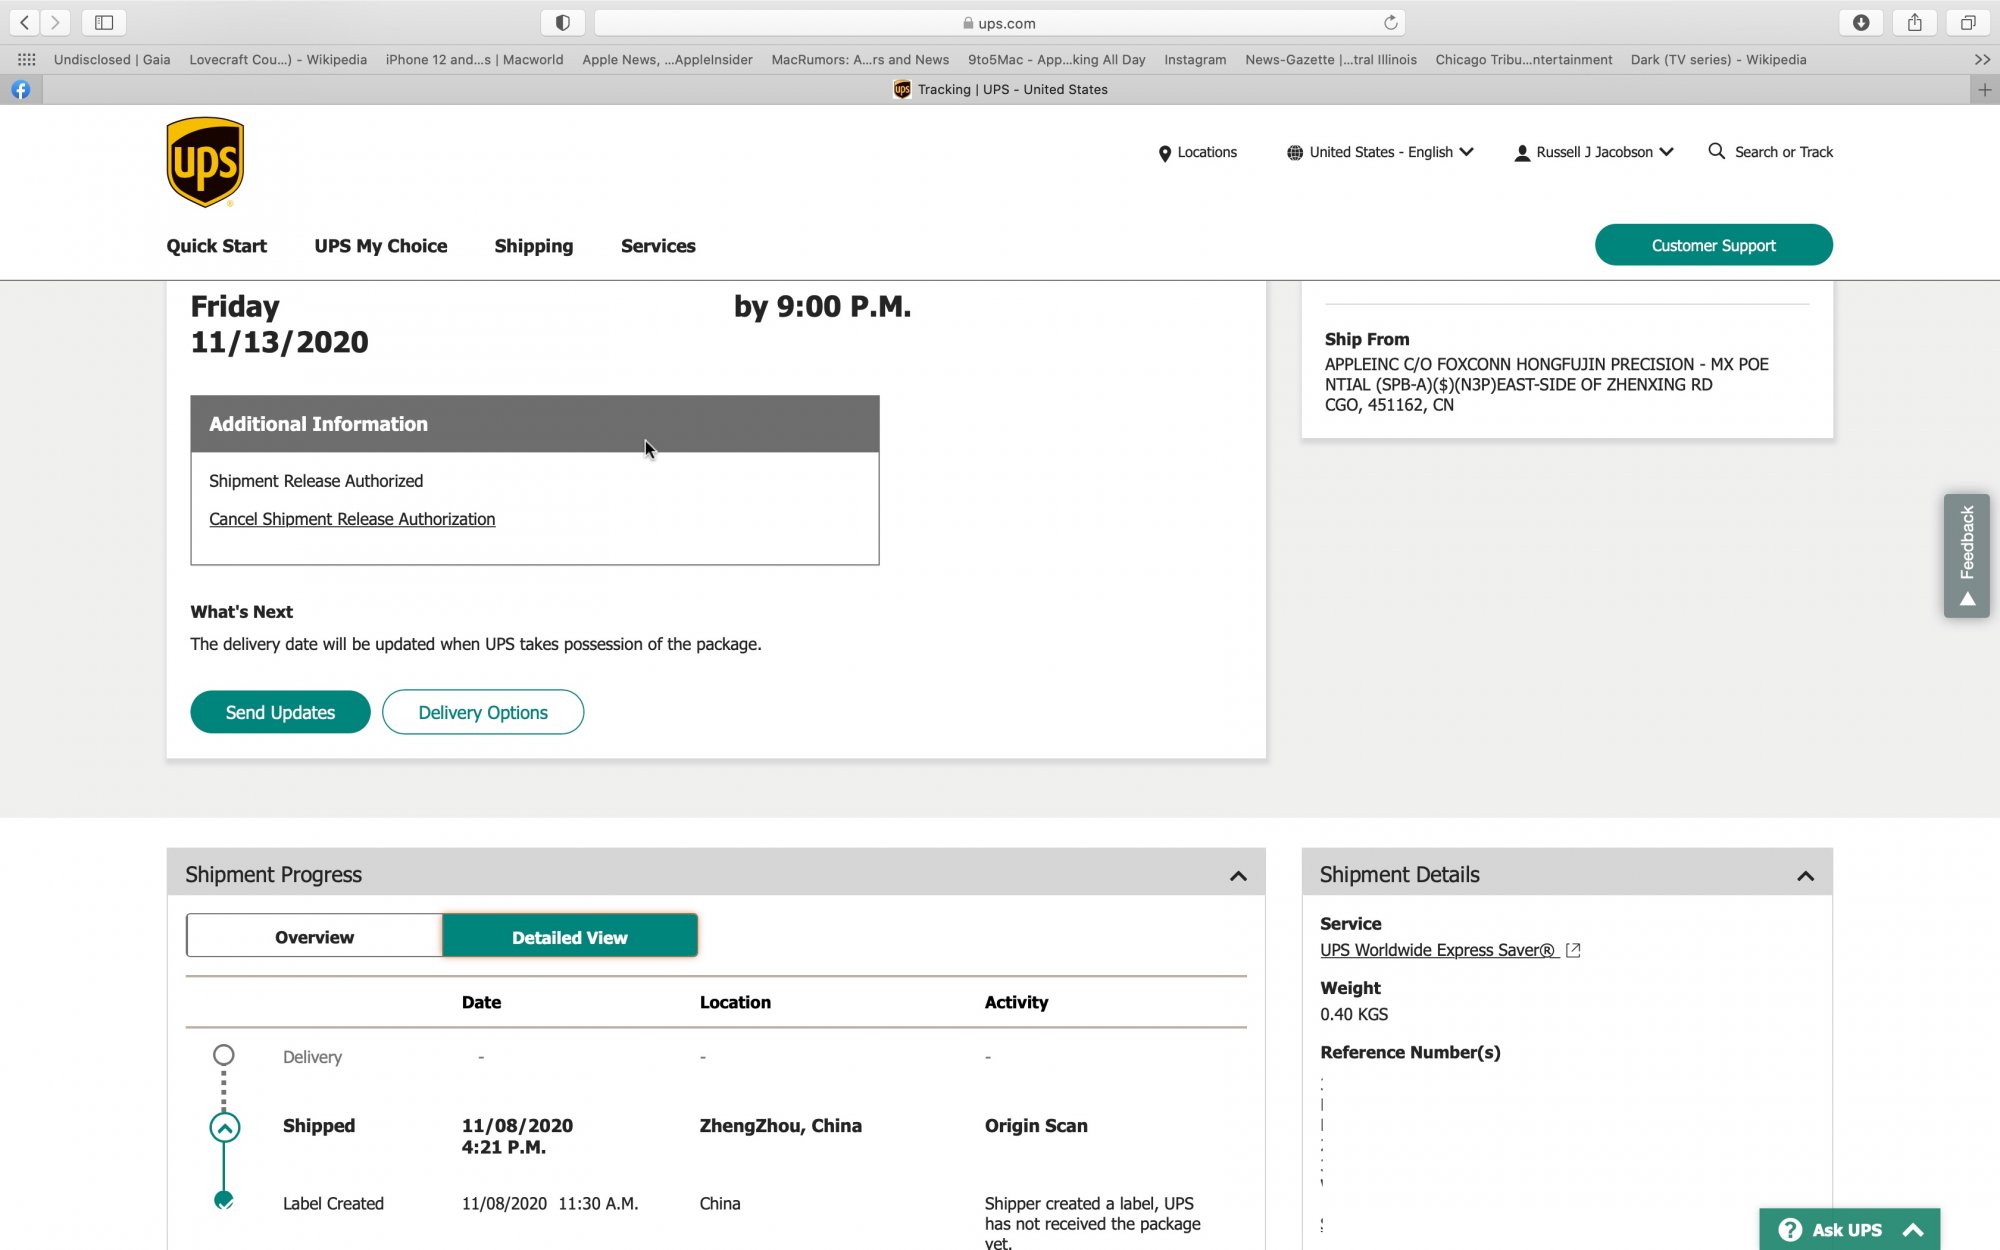Open the magnifier Search or Track
Screen dimensions: 2000x1250
[x=1771, y=152]
